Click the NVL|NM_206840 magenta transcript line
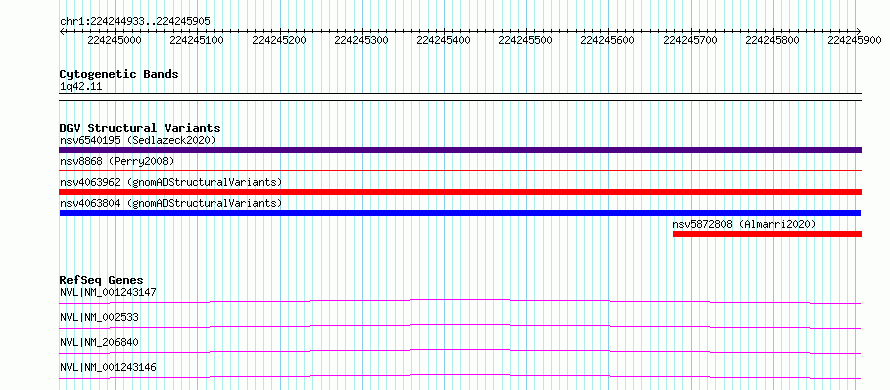Viewport: 890px width, 390px height. (460, 351)
